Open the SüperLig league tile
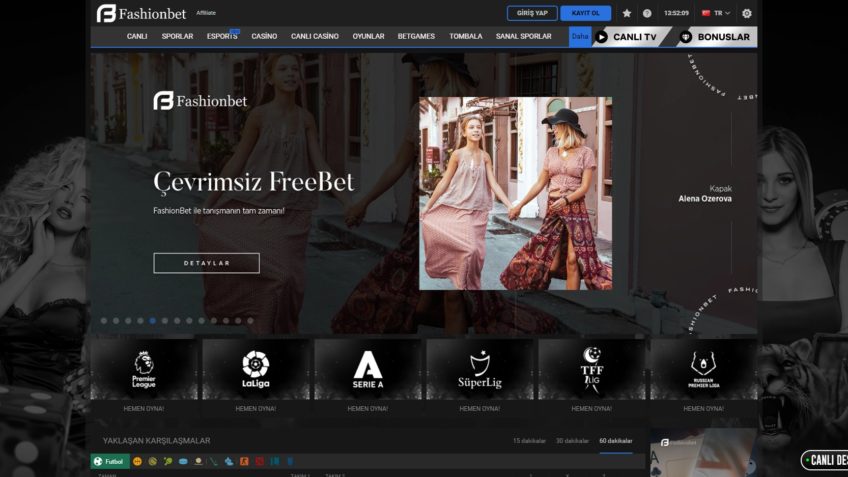Image resolution: width=848 pixels, height=477 pixels. pos(479,369)
